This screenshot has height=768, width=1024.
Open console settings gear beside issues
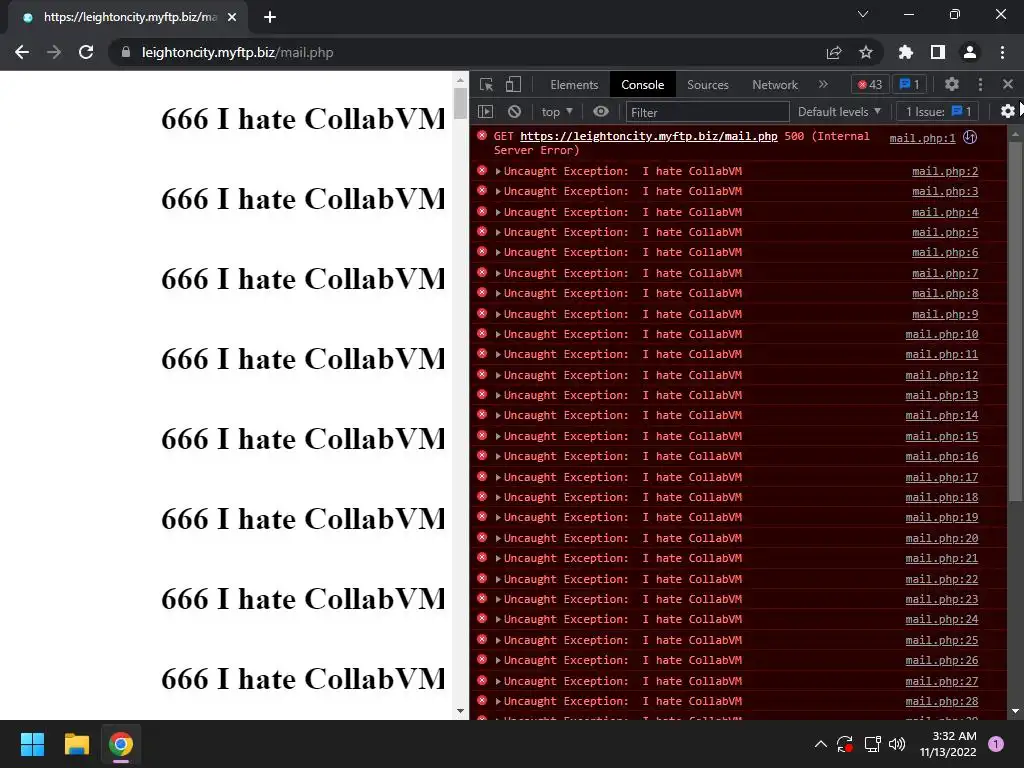pyautogui.click(x=1008, y=112)
